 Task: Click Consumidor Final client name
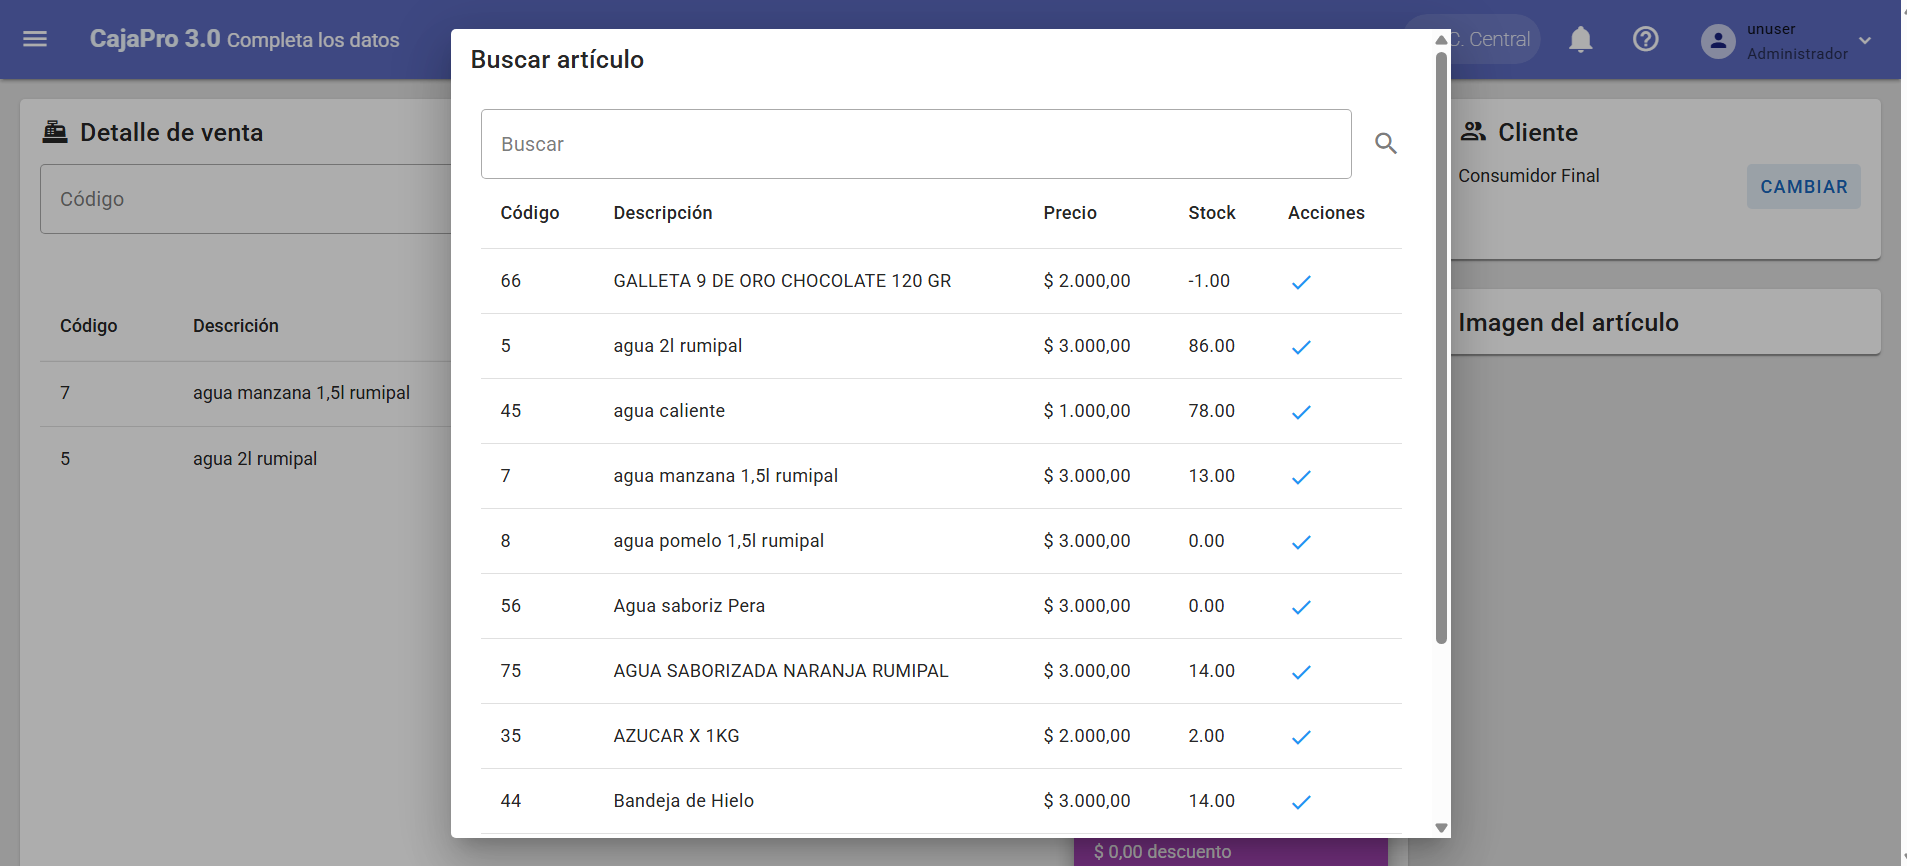pyautogui.click(x=1528, y=176)
